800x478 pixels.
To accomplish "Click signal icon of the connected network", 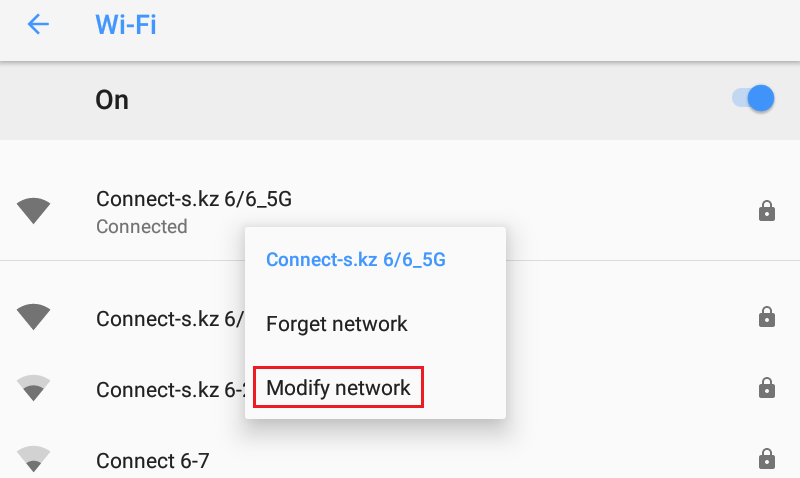I will point(34,210).
